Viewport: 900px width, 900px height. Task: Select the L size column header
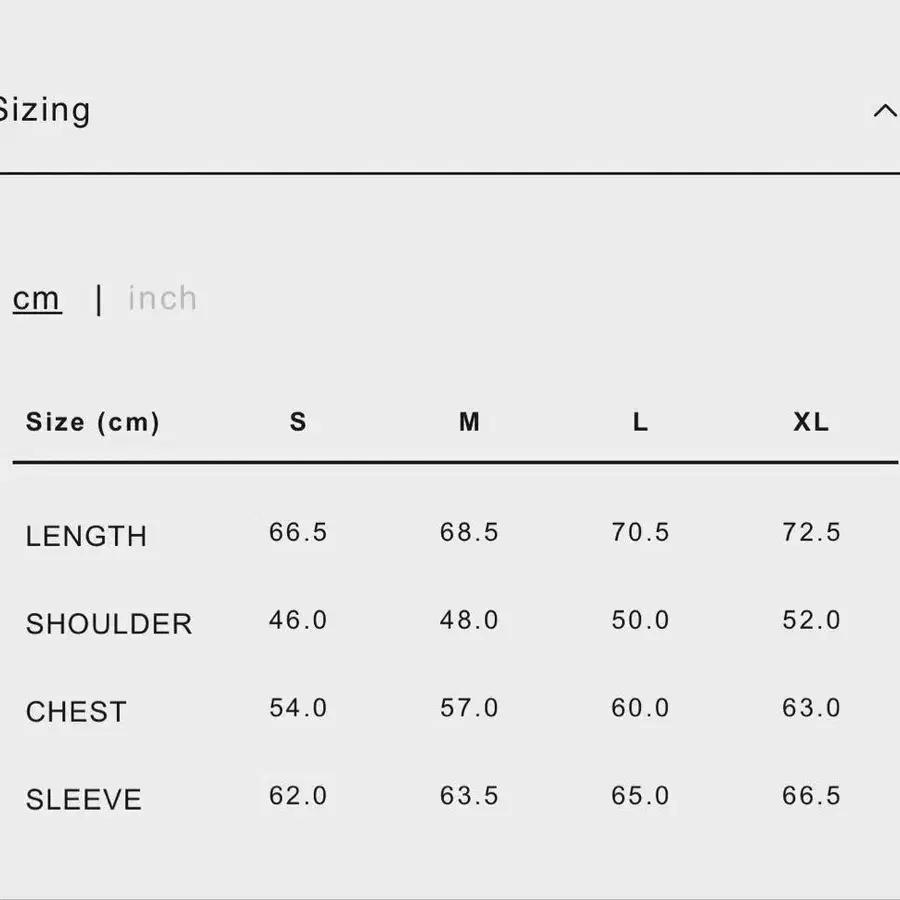[x=640, y=422]
